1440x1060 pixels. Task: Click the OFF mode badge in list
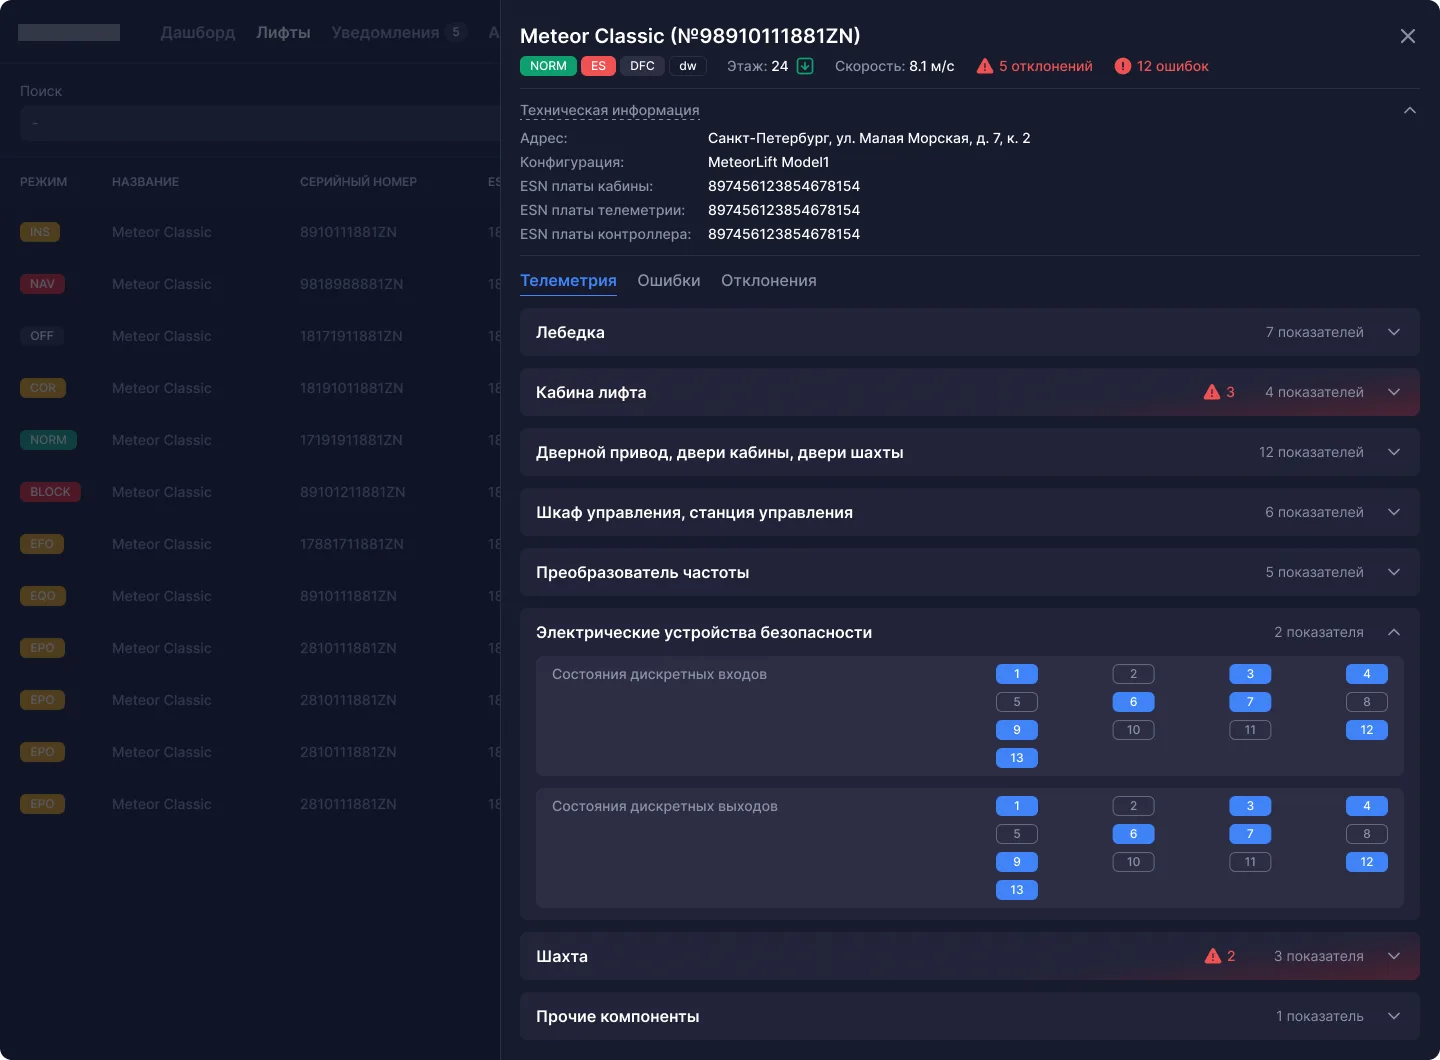[42, 336]
